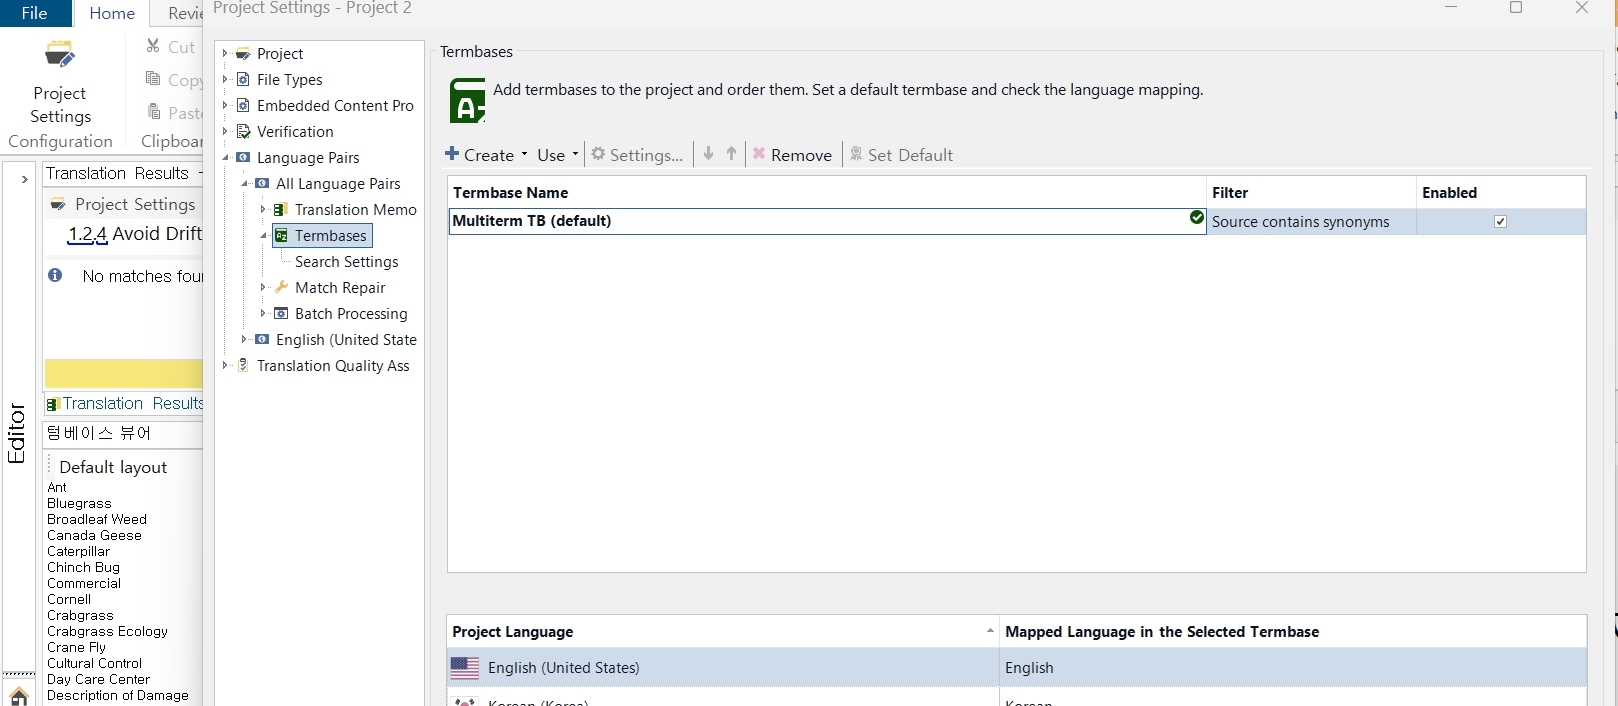
Task: Open the File tab
Action: [x=35, y=13]
